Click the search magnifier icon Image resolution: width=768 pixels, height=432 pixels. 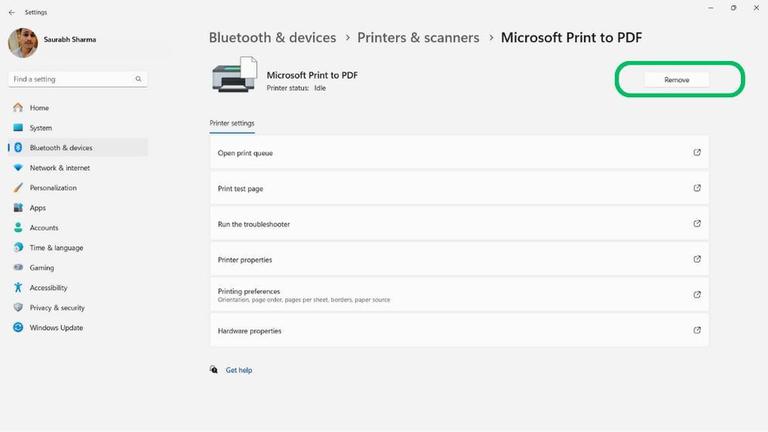[138, 78]
